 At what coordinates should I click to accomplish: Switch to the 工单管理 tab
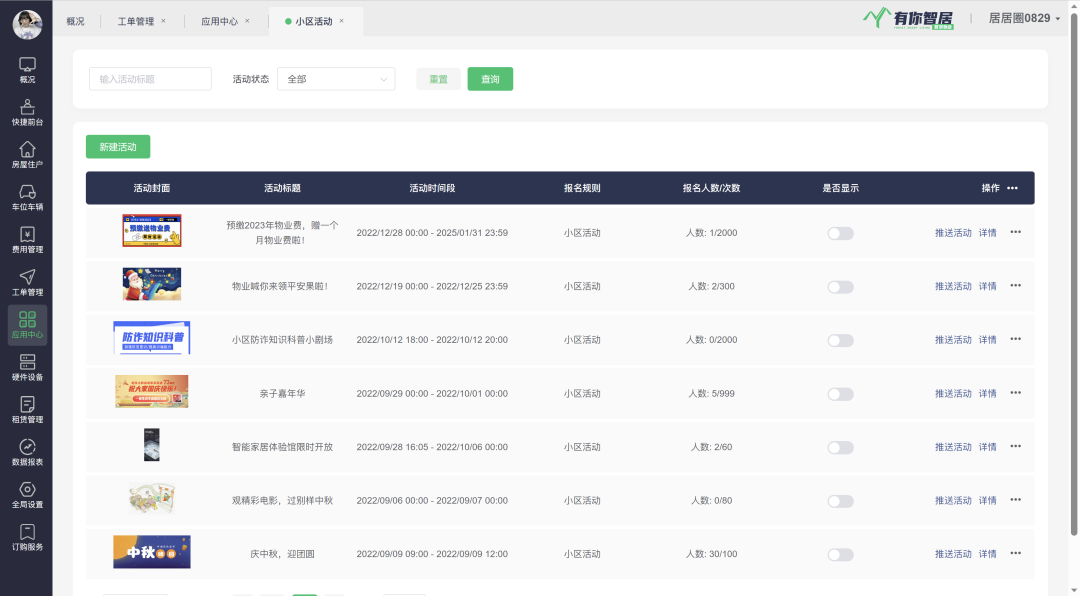136,21
